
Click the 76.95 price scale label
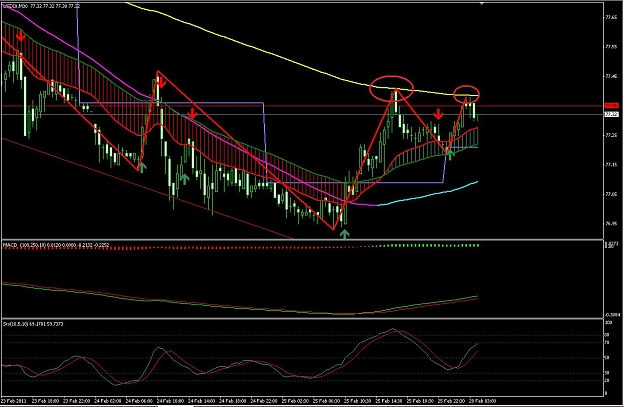coord(611,224)
